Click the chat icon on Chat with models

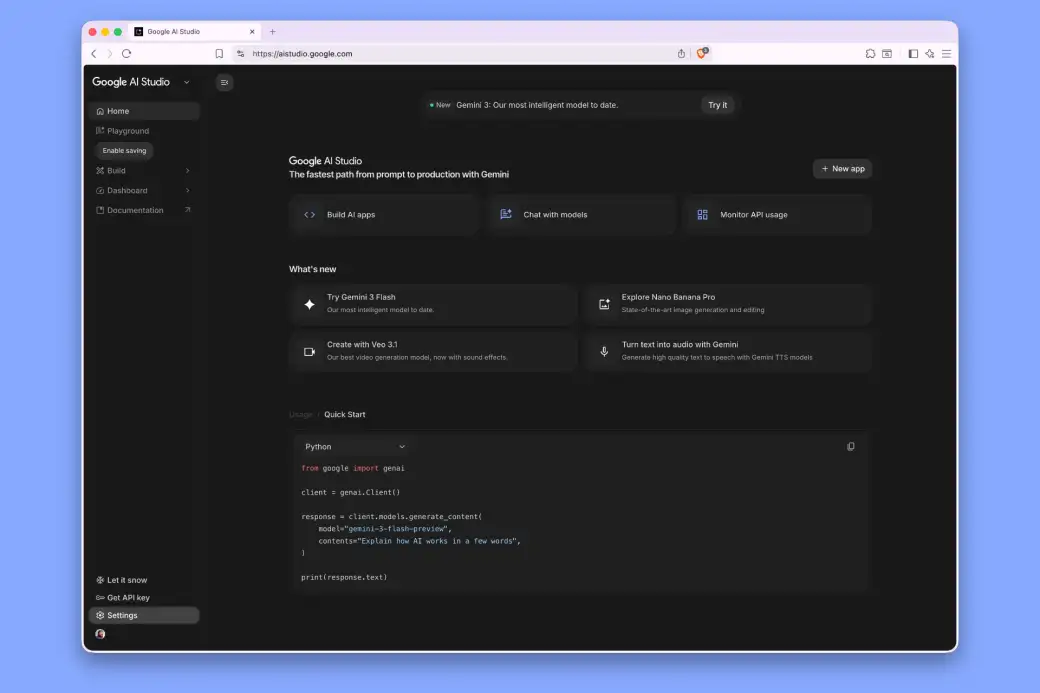click(x=505, y=214)
